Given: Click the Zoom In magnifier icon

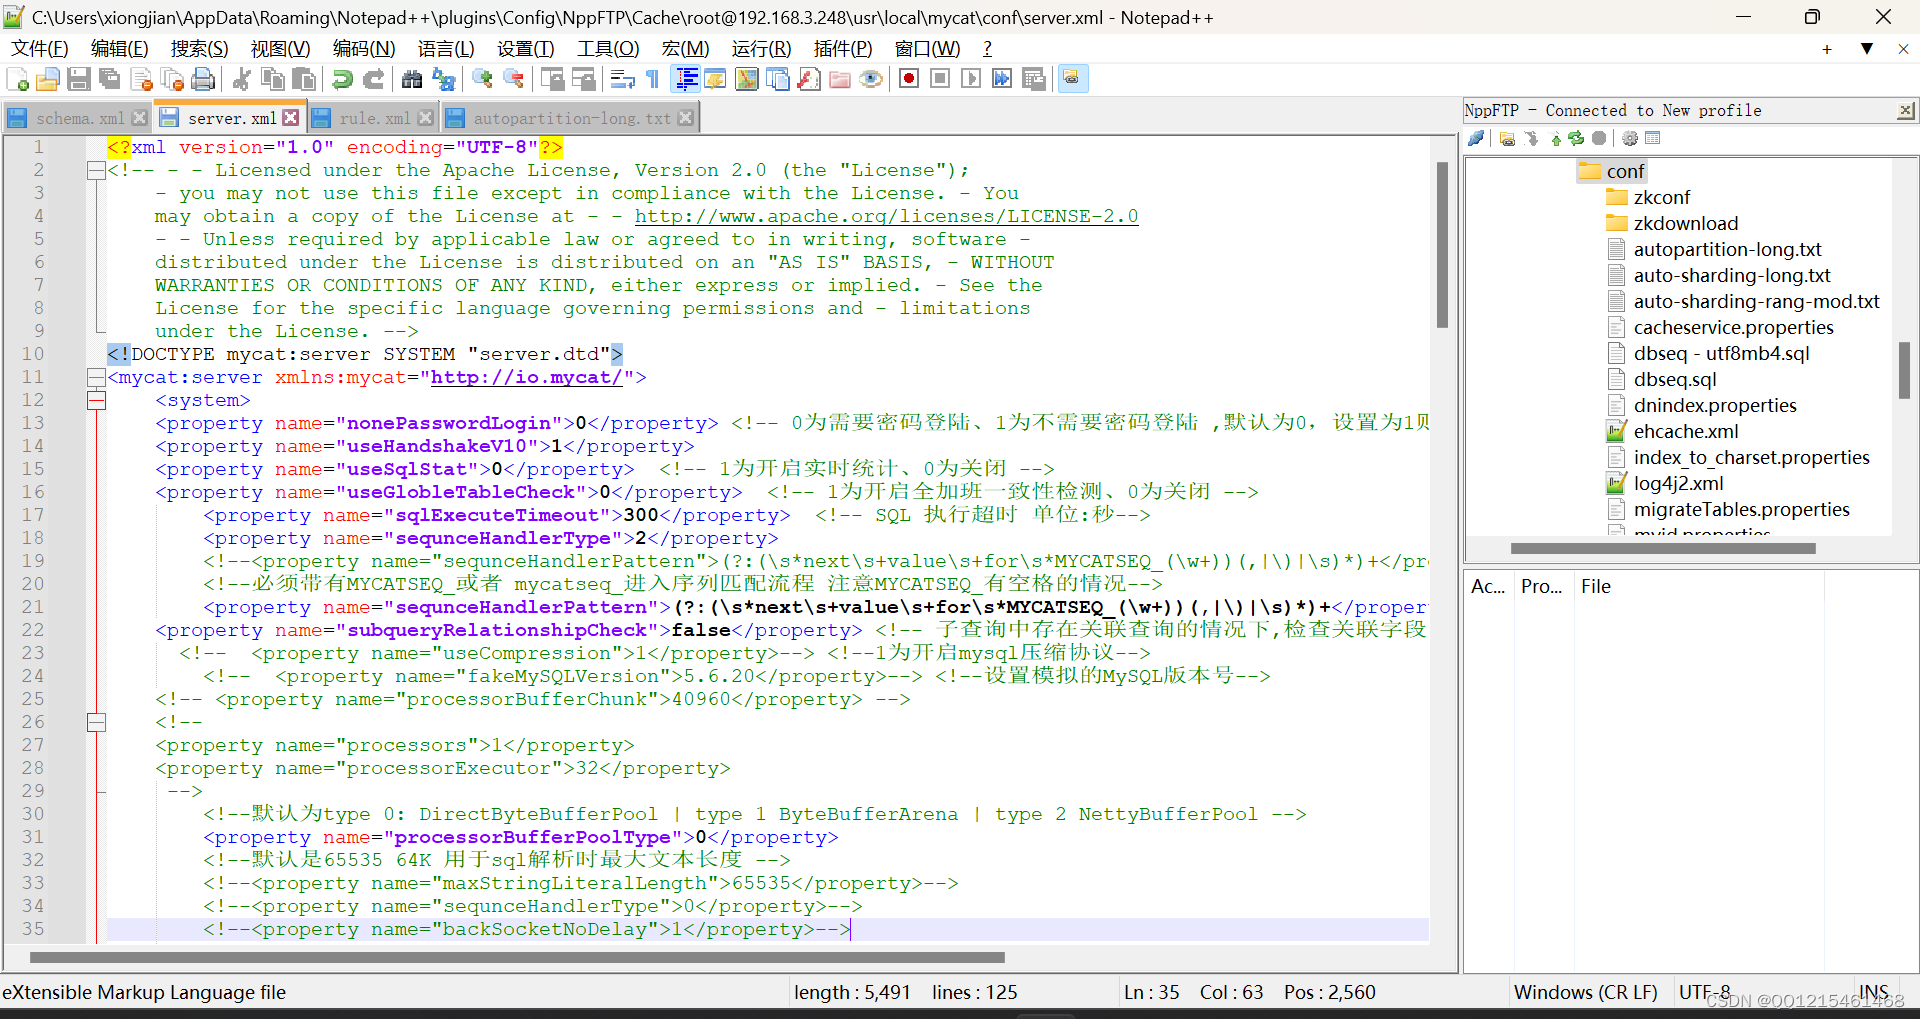Looking at the screenshot, I should coord(483,79).
